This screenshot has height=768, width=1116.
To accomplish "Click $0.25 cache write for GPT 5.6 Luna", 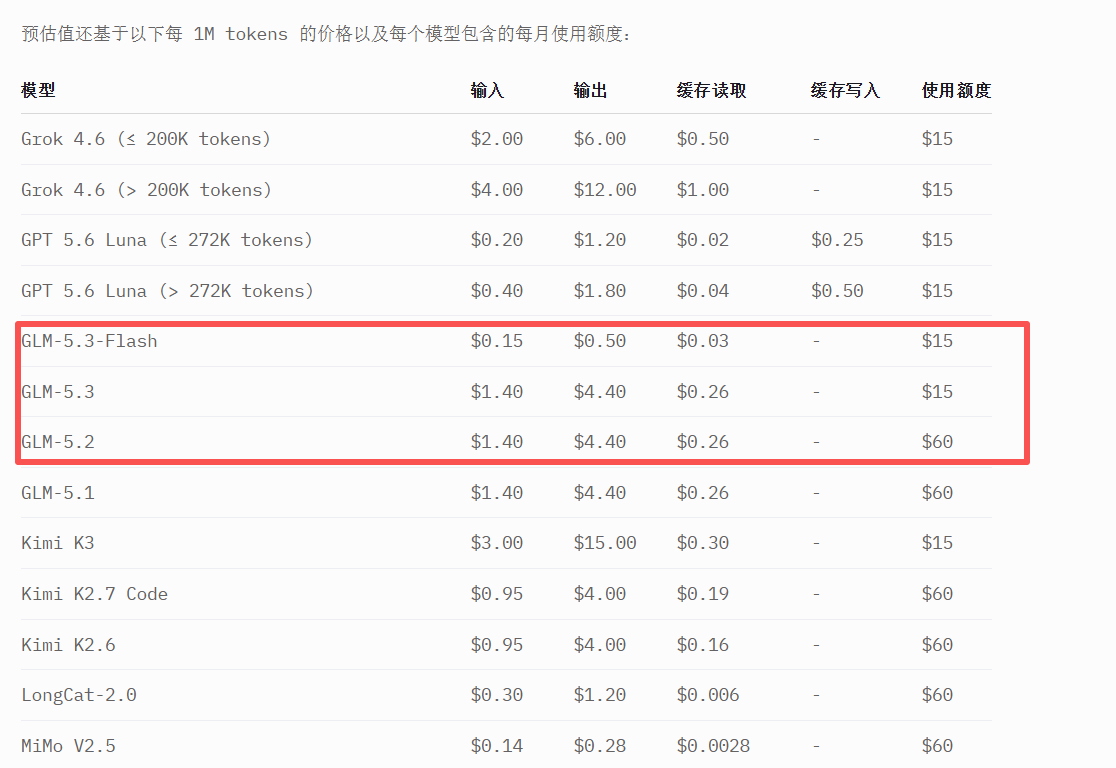I will pyautogui.click(x=837, y=240).
